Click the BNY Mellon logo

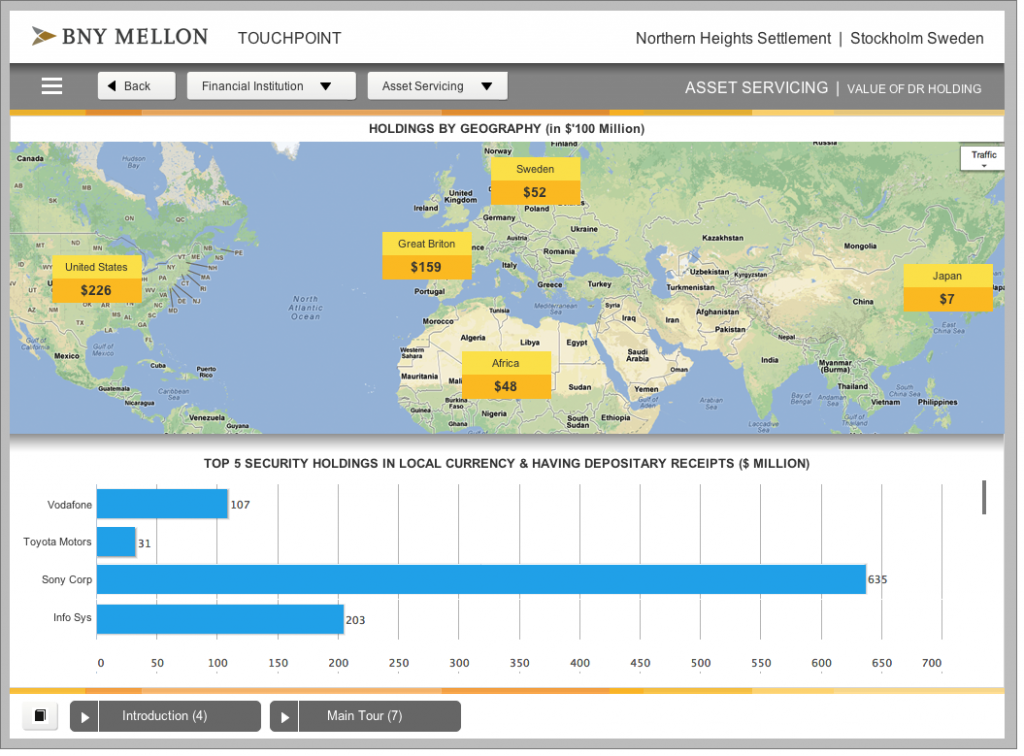pos(120,37)
